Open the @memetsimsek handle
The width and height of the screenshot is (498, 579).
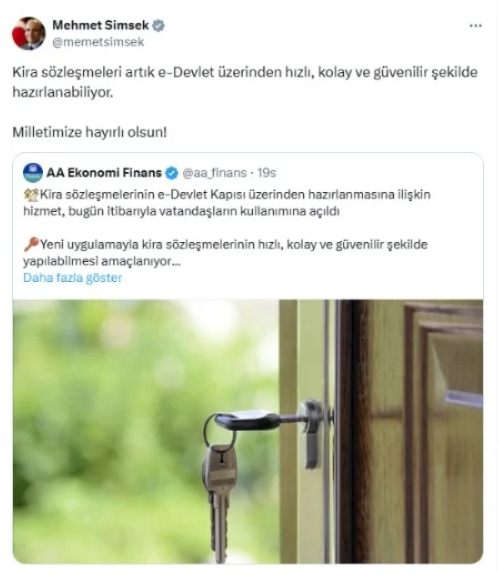pos(98,42)
